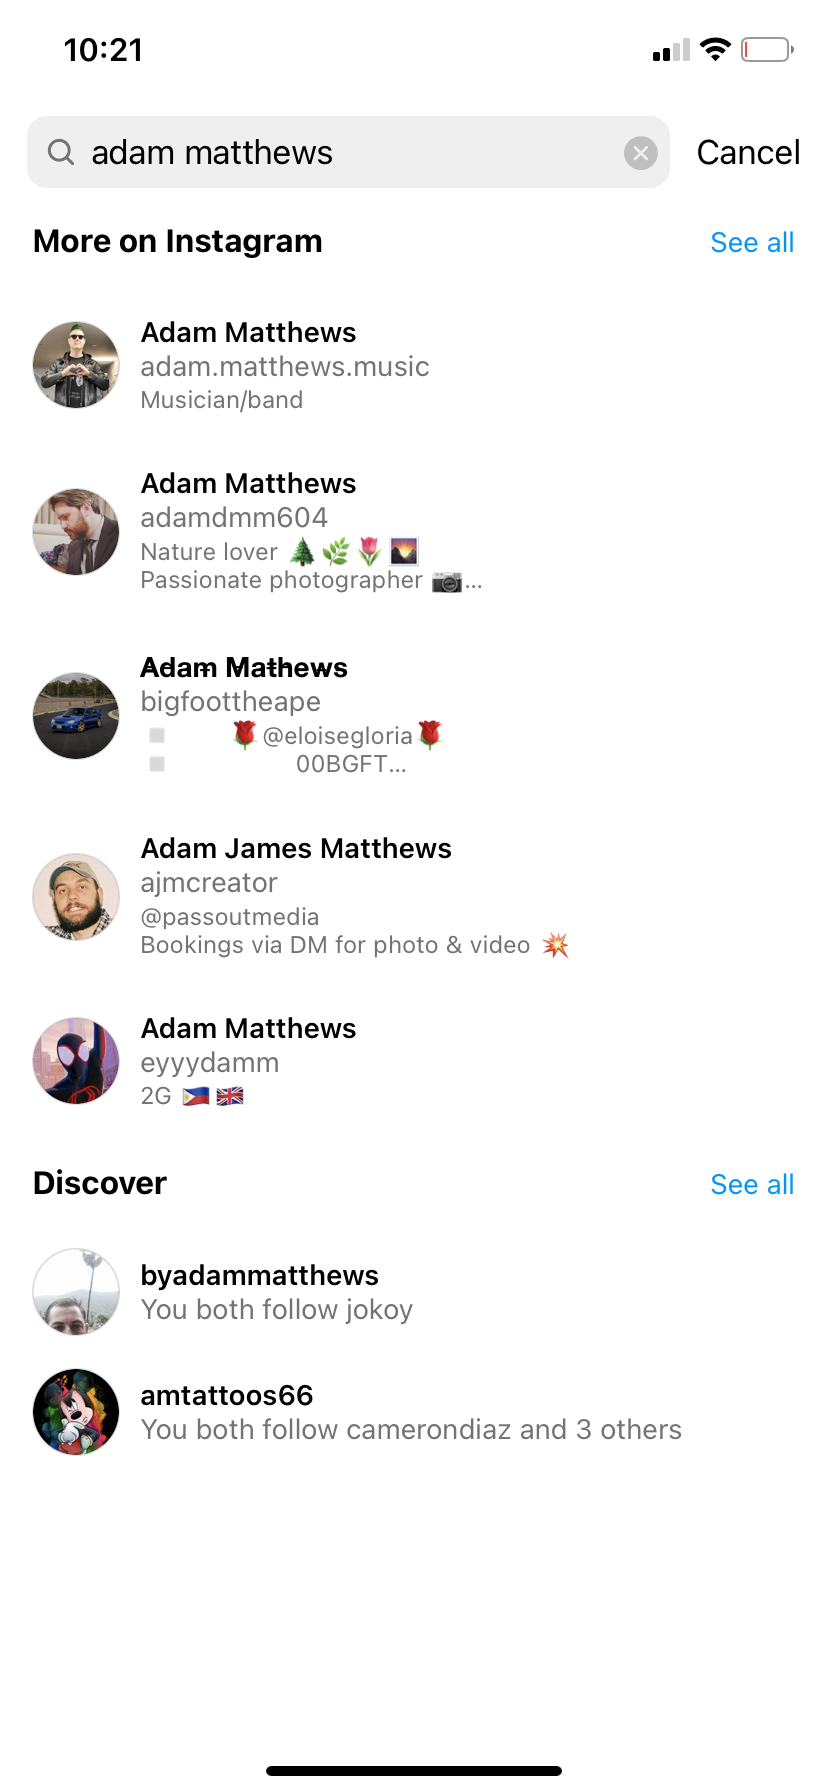This screenshot has width=828, height=1792.
Task: Clear the search text with the X icon
Action: pos(641,153)
